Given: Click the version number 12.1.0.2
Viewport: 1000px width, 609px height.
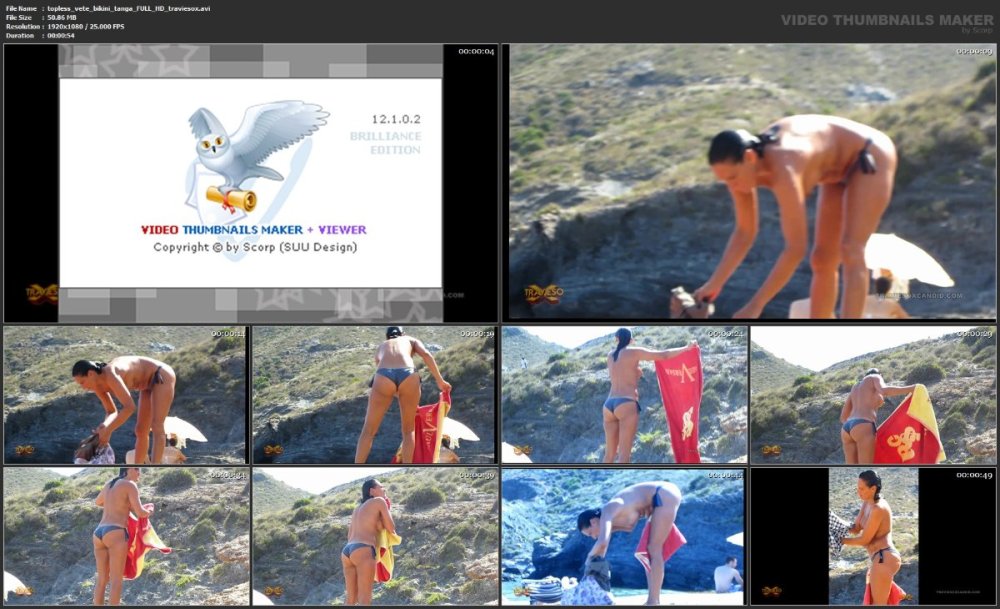Looking at the screenshot, I should 396,119.
